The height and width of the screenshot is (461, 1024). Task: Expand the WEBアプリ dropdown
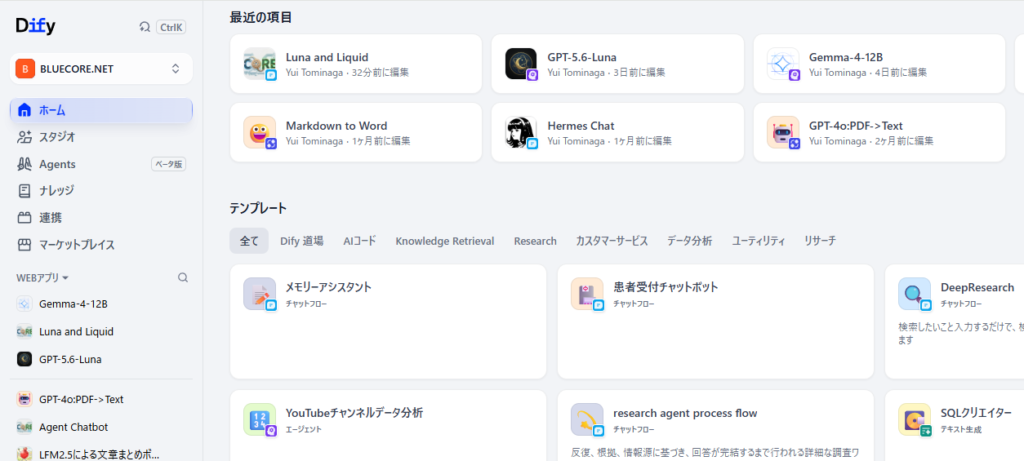pos(42,278)
